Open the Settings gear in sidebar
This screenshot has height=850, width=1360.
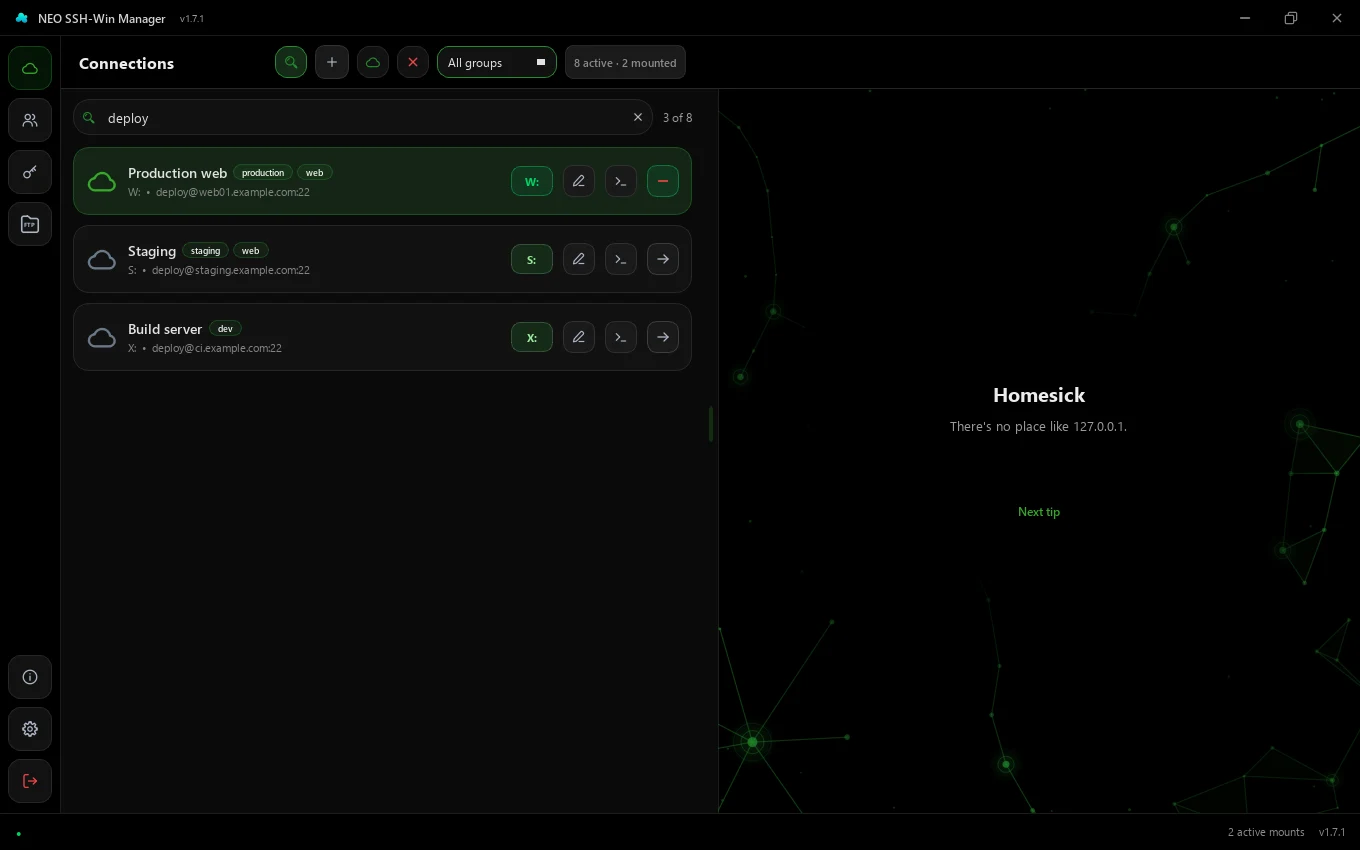click(x=30, y=729)
